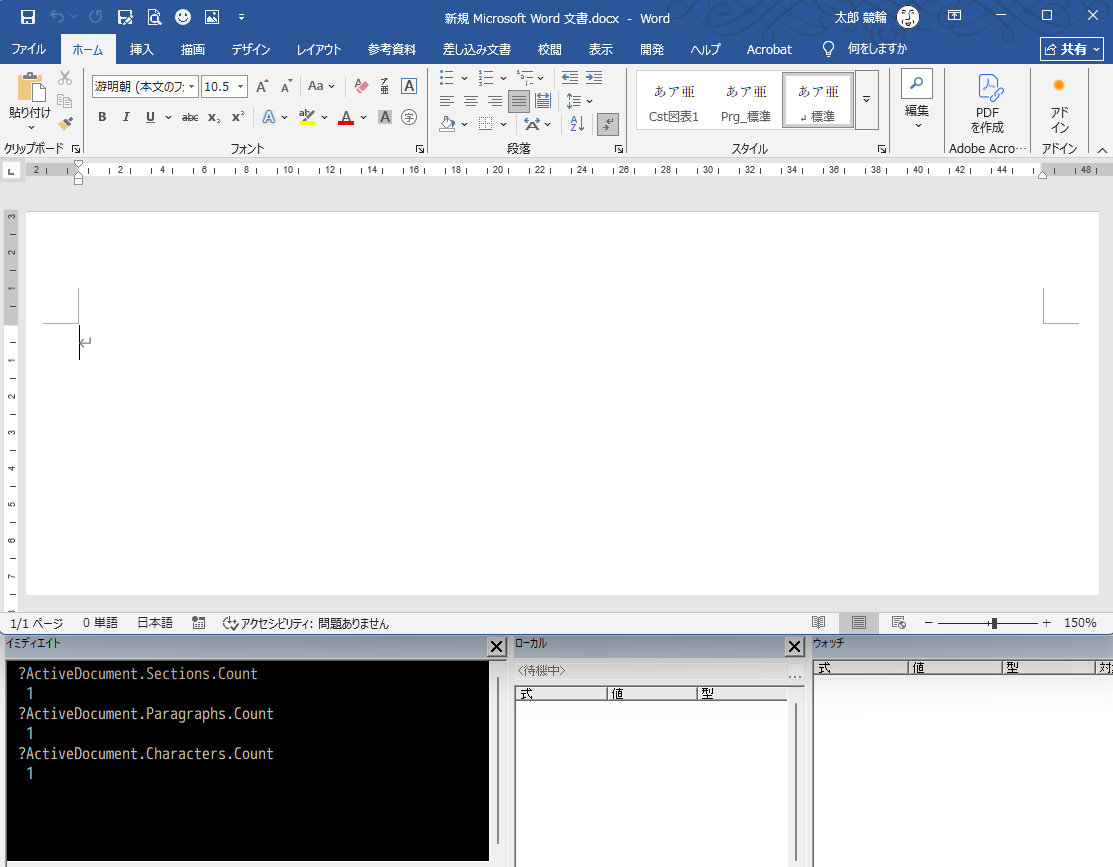Image resolution: width=1113 pixels, height=867 pixels.
Task: Click the 日本語 language indicator
Action: coord(155,623)
